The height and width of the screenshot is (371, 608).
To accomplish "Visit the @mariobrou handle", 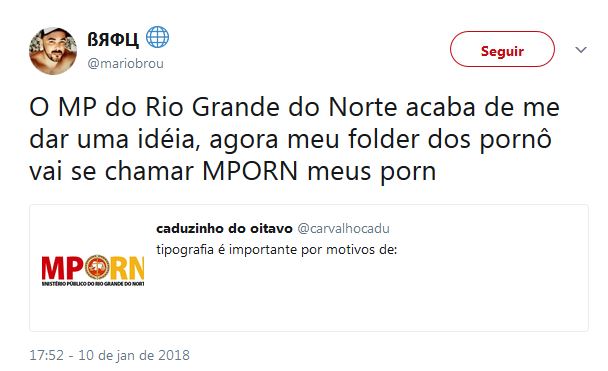I will click(126, 63).
